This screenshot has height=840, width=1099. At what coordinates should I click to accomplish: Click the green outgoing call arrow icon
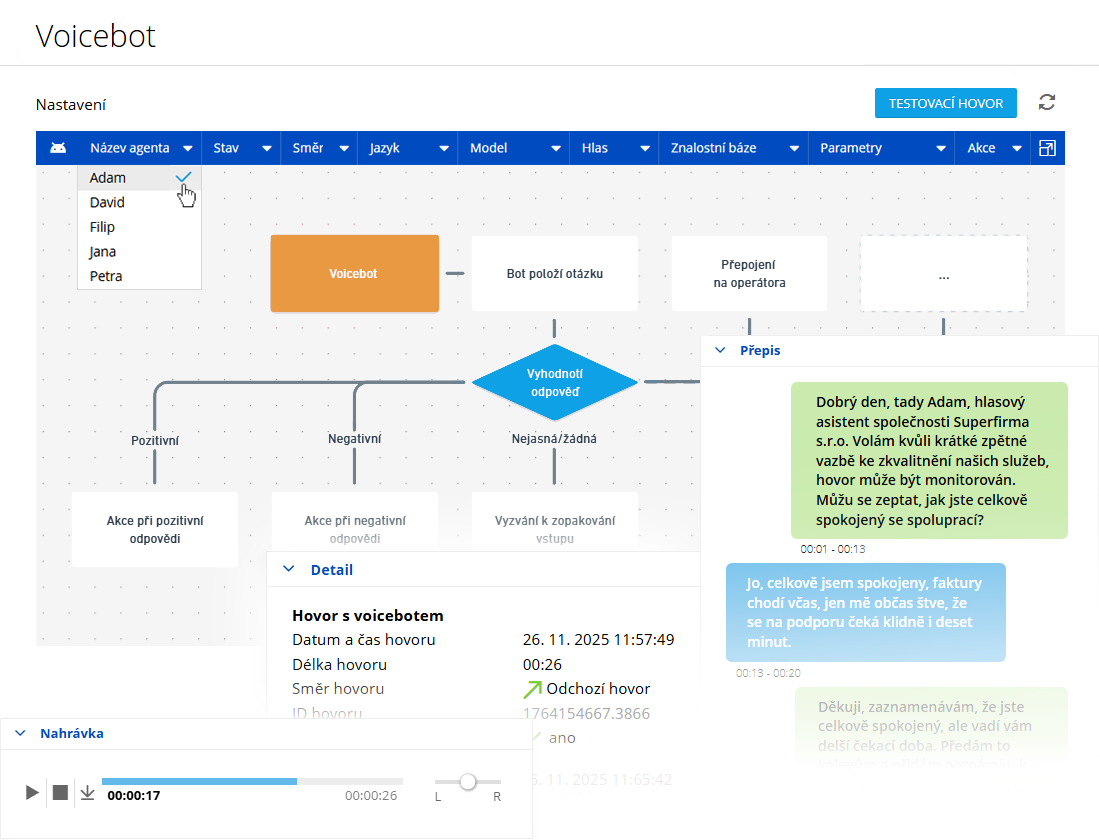point(532,688)
